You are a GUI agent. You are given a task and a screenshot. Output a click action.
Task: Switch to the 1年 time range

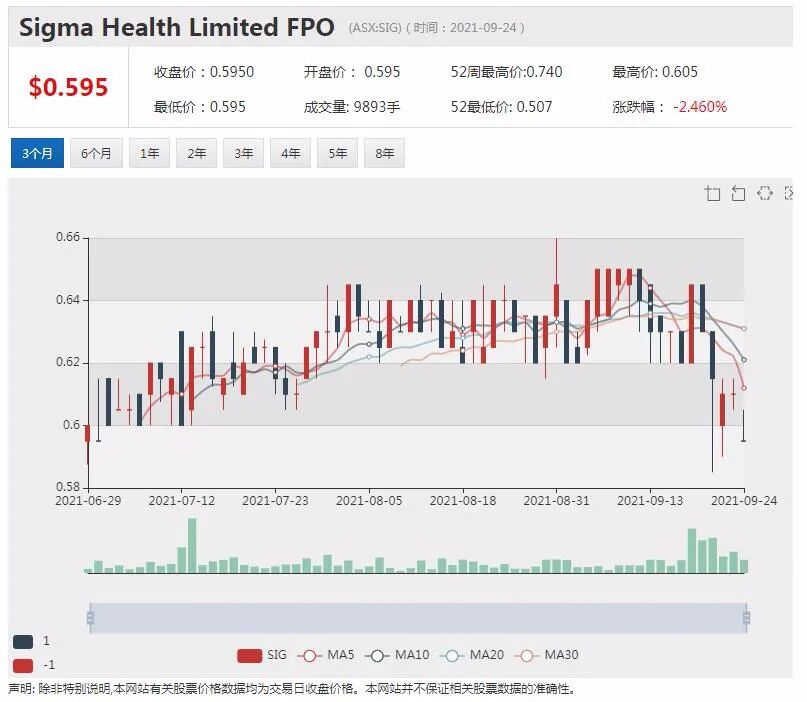pos(149,153)
